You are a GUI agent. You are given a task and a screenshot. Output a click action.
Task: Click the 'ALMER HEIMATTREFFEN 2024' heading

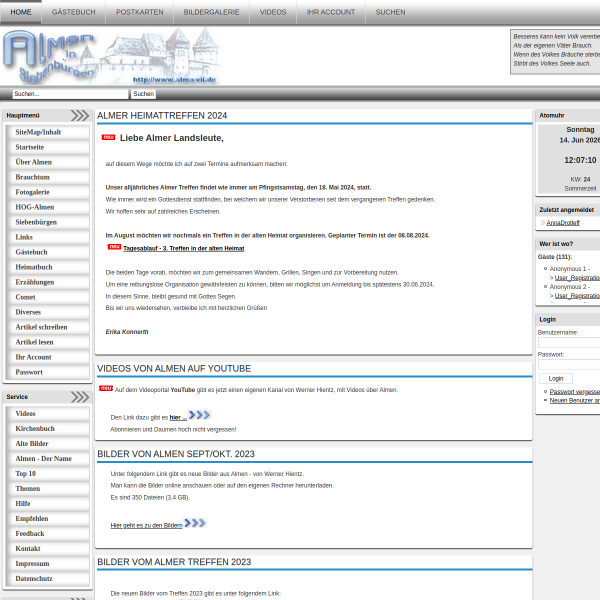click(162, 116)
